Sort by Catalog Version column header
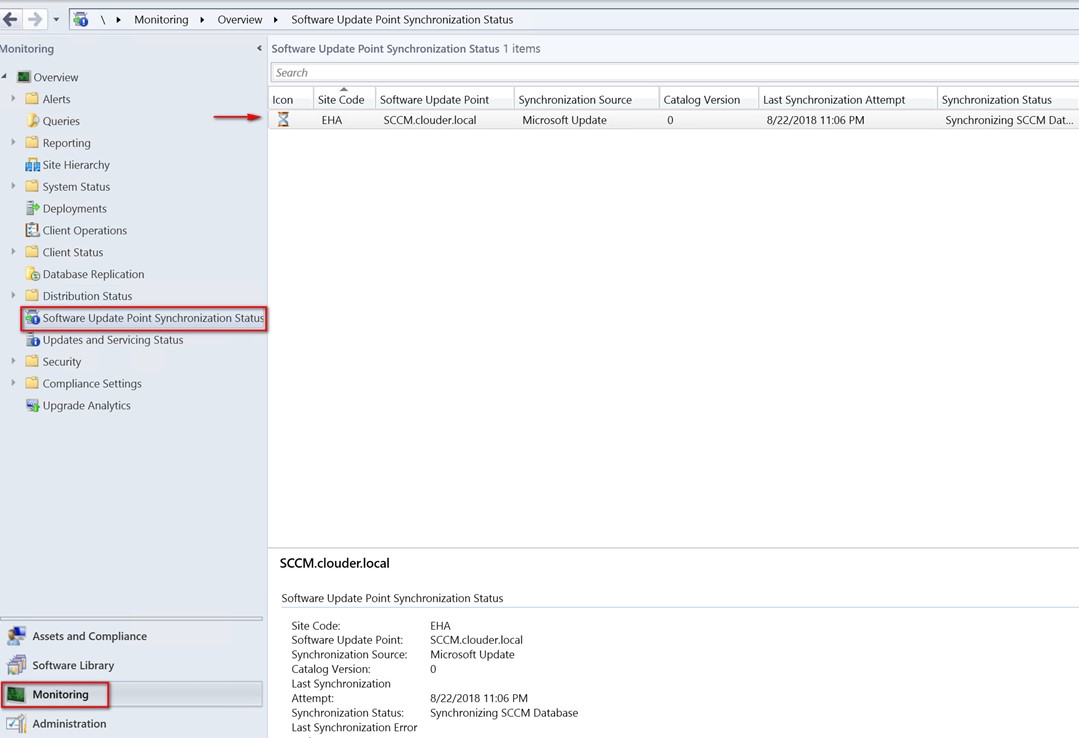Screen dimensions: 1079x738 pos(709,100)
